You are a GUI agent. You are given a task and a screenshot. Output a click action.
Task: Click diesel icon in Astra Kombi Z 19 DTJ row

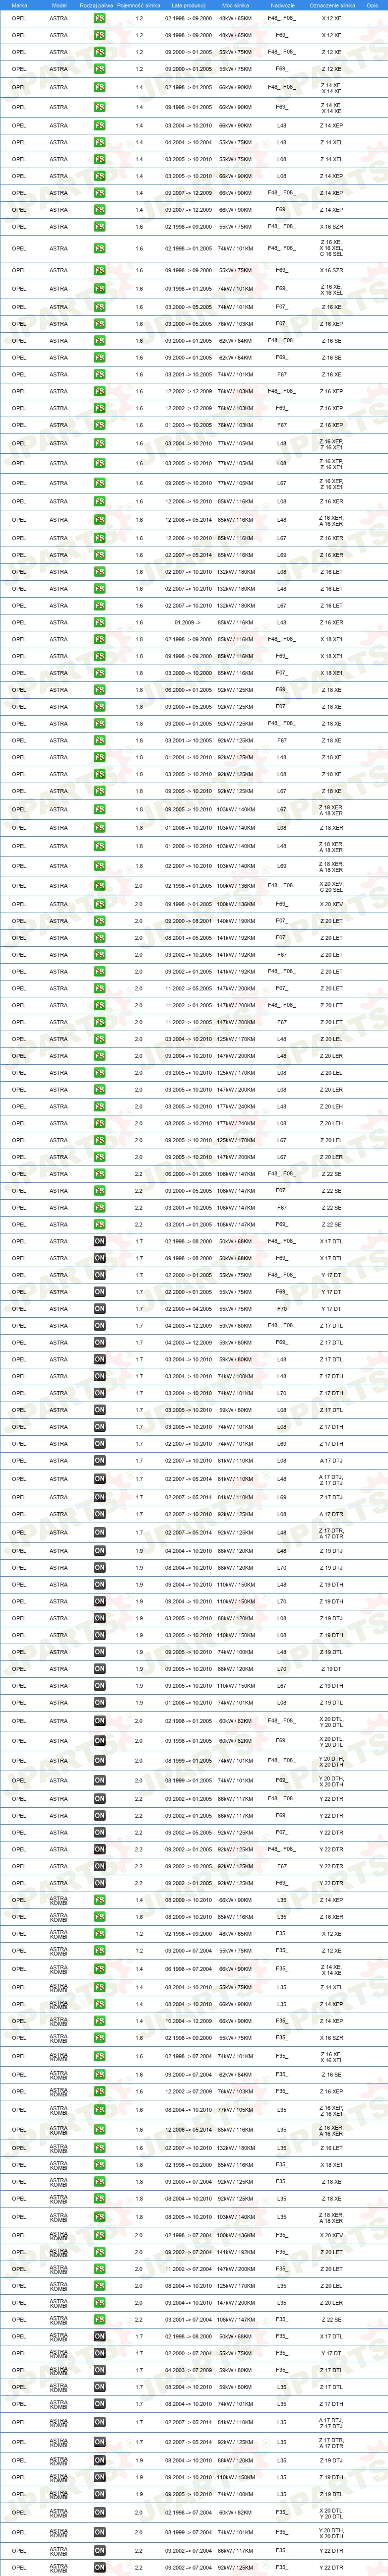(99, 2461)
